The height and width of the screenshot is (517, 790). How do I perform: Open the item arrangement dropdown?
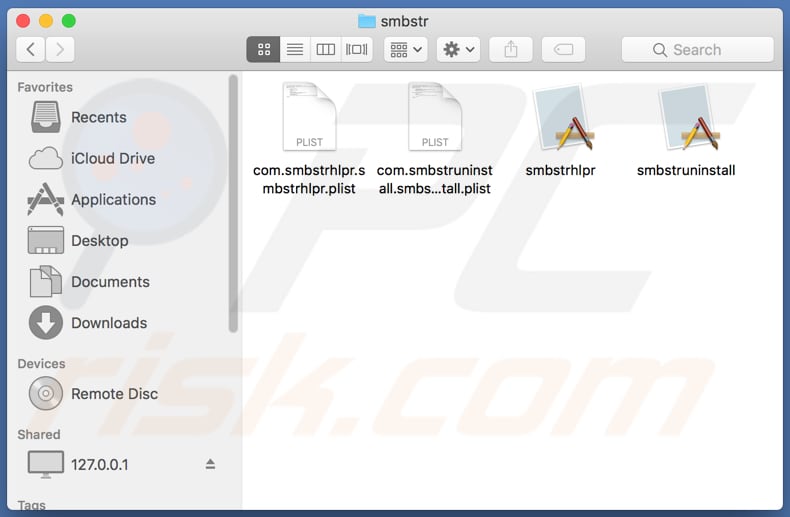(405, 49)
